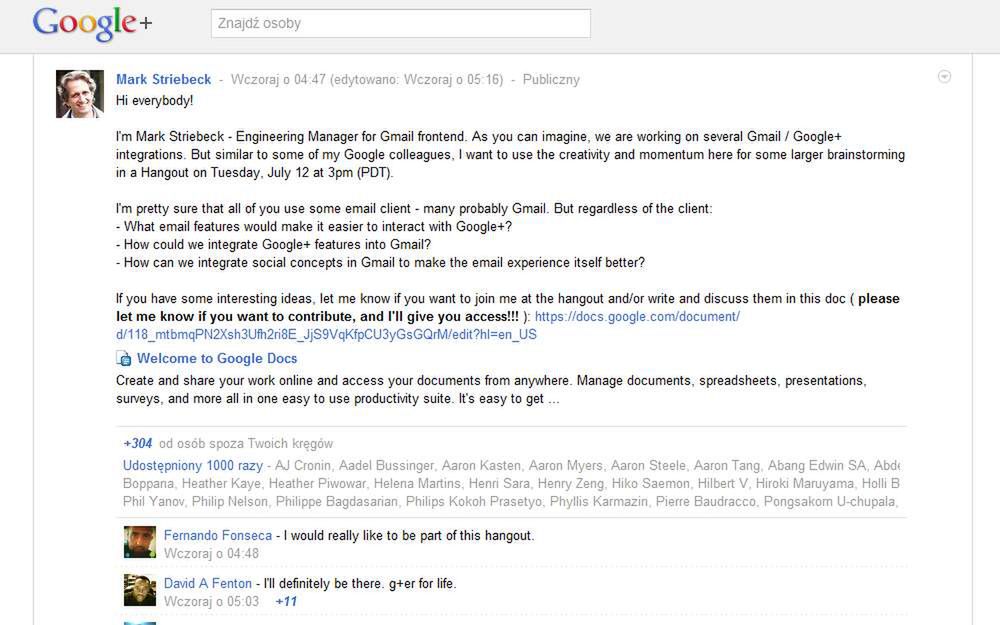
Task: Click the timestamp Wczoraj o 05:03
Action: point(211,601)
